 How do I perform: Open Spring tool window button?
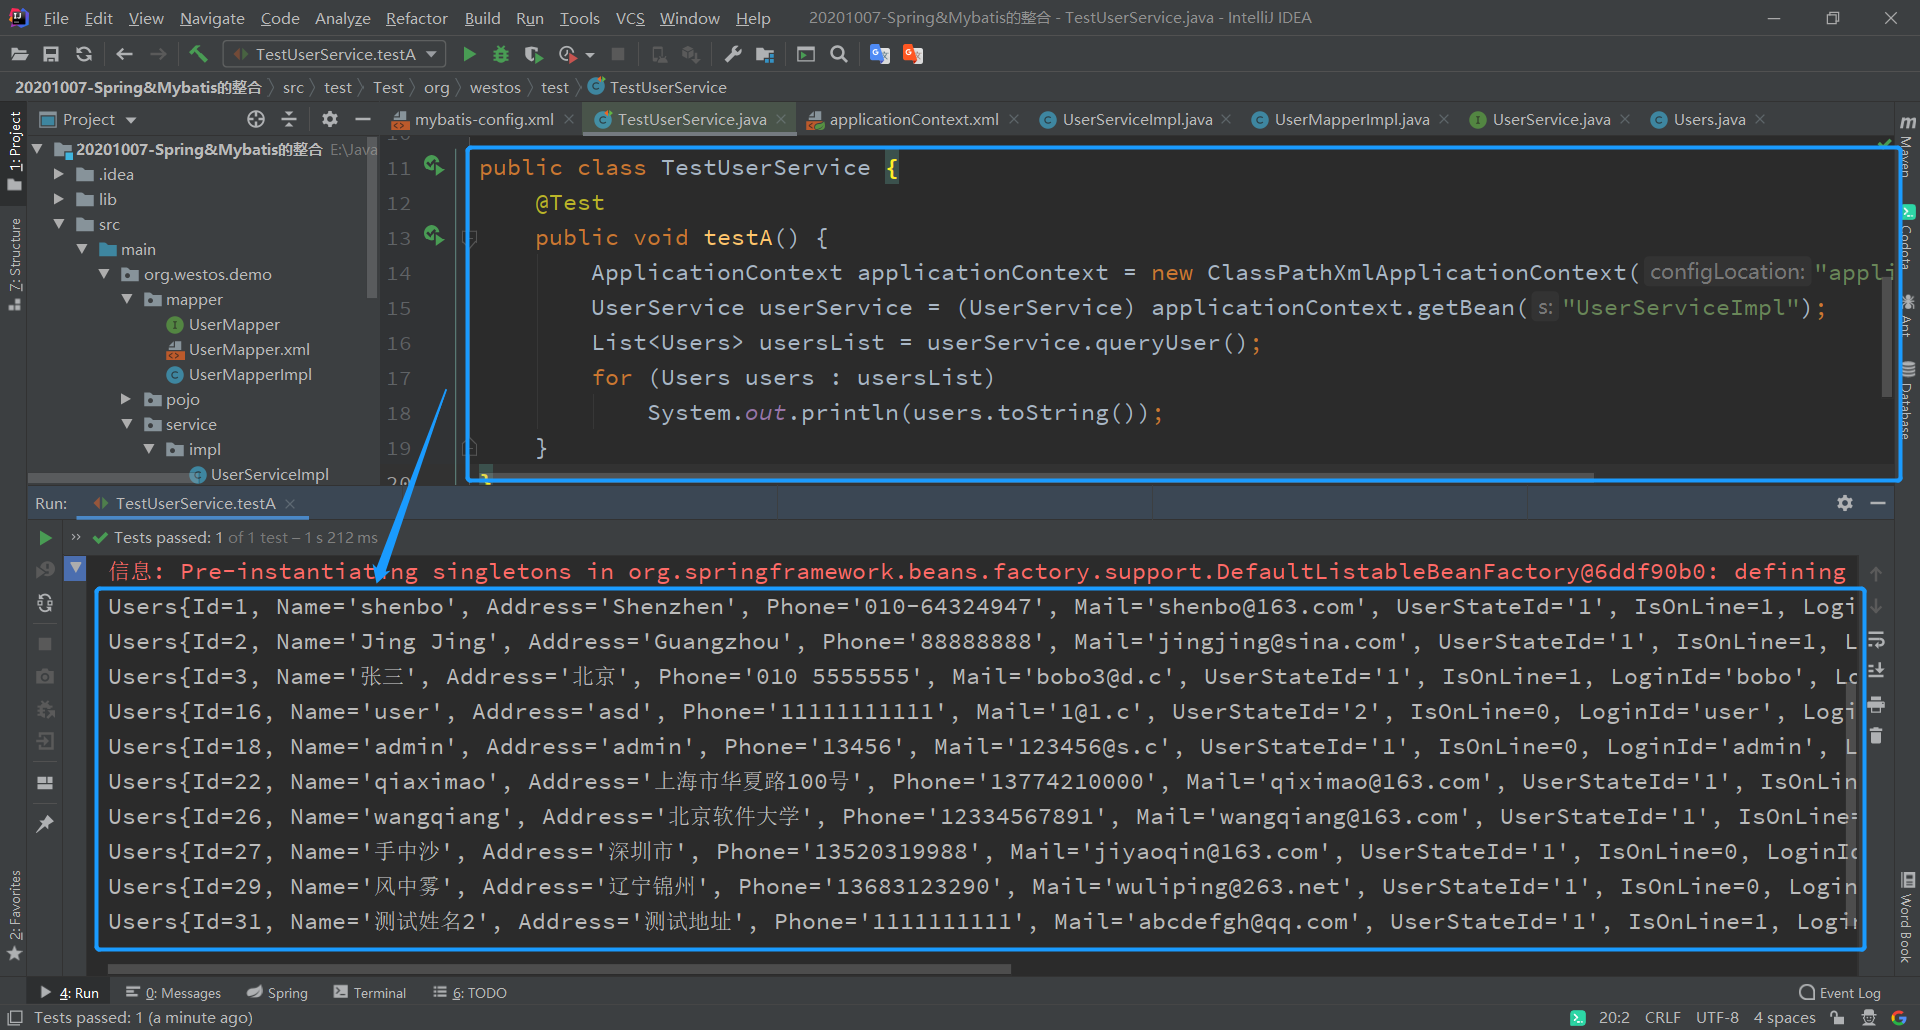point(277,992)
